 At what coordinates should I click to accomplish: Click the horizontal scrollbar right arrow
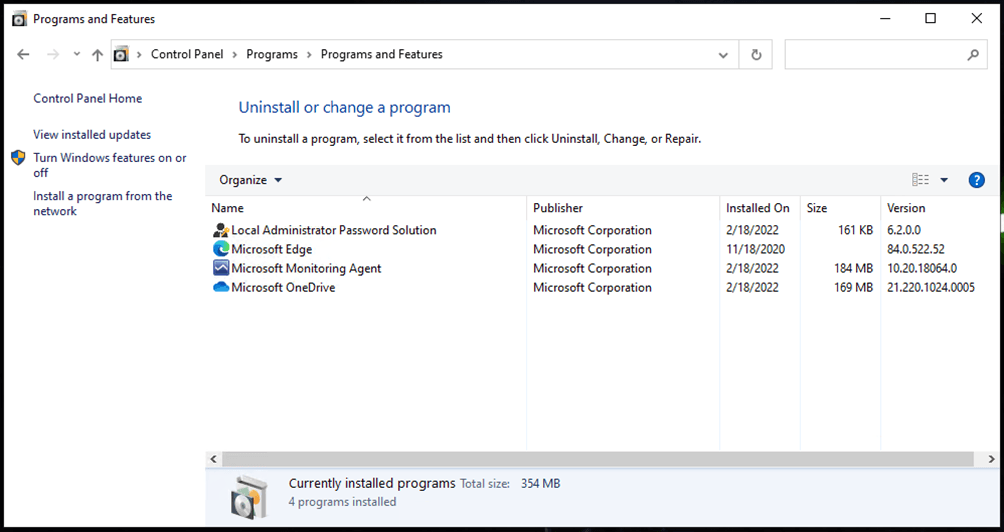[991, 459]
